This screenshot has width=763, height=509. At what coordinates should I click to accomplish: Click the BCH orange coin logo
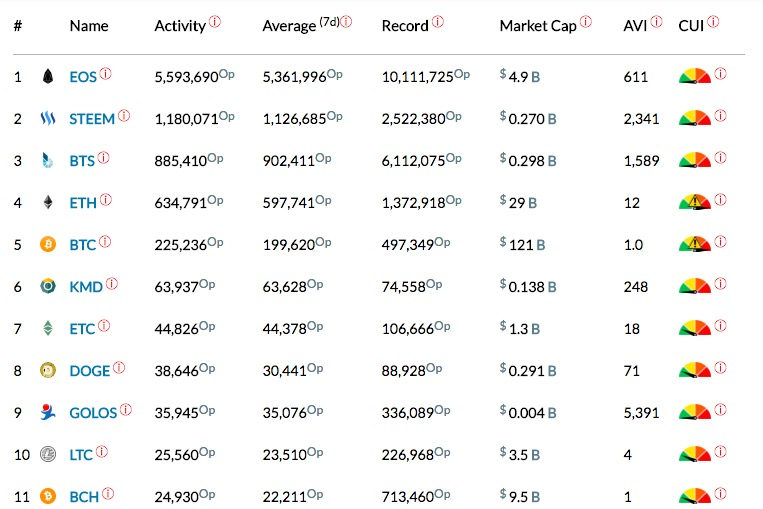pos(48,496)
